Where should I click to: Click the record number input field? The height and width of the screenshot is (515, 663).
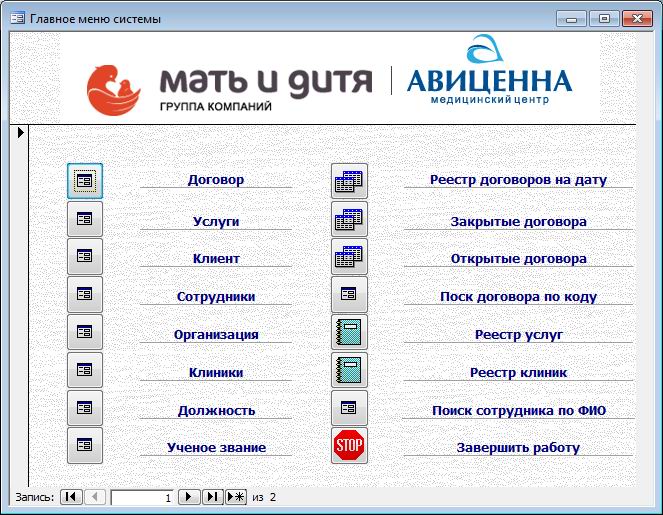pyautogui.click(x=142, y=497)
